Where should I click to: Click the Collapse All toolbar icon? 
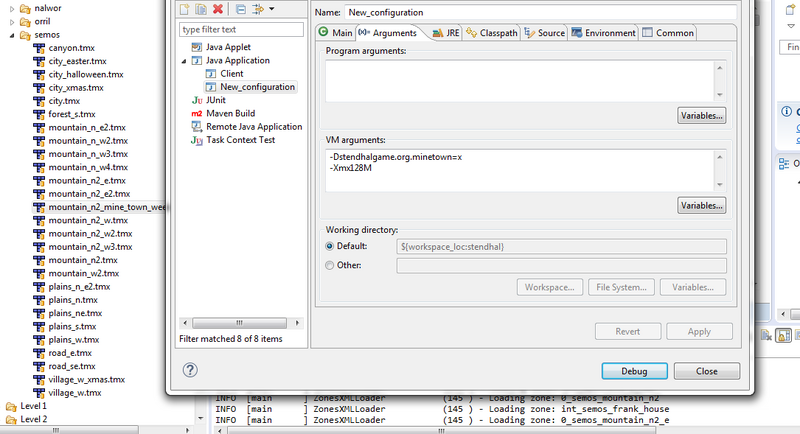coord(241,9)
